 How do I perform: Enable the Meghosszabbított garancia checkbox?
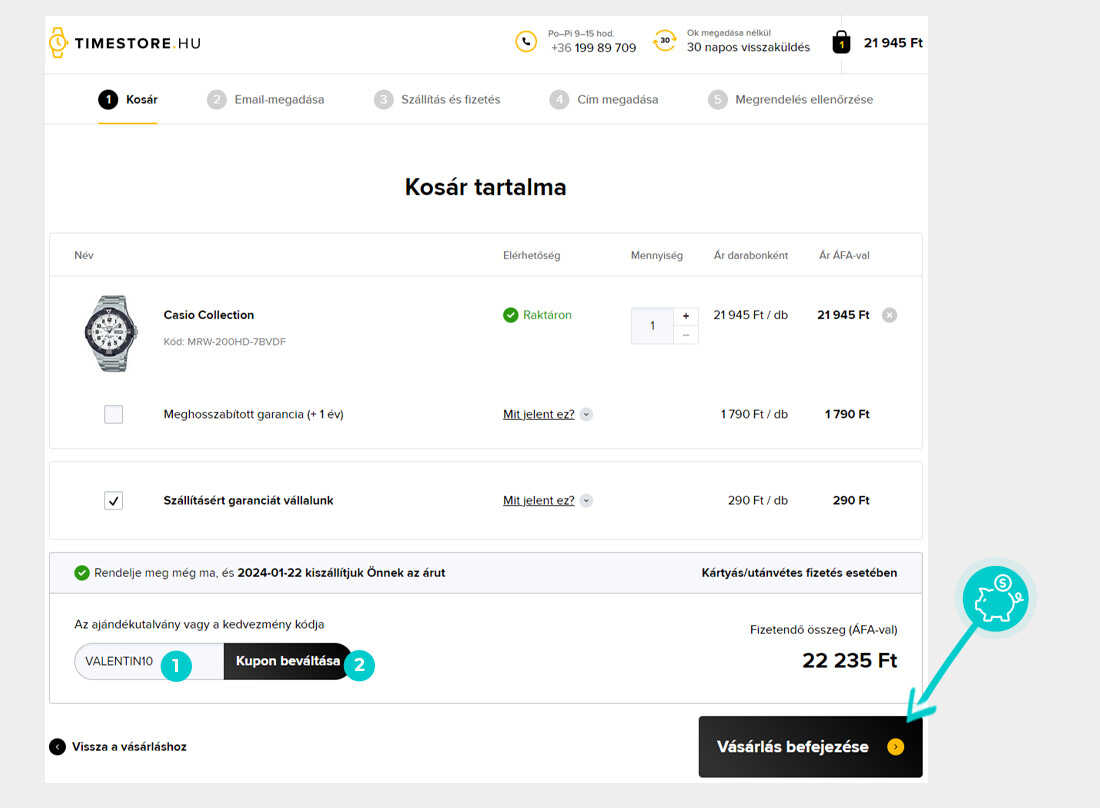114,415
